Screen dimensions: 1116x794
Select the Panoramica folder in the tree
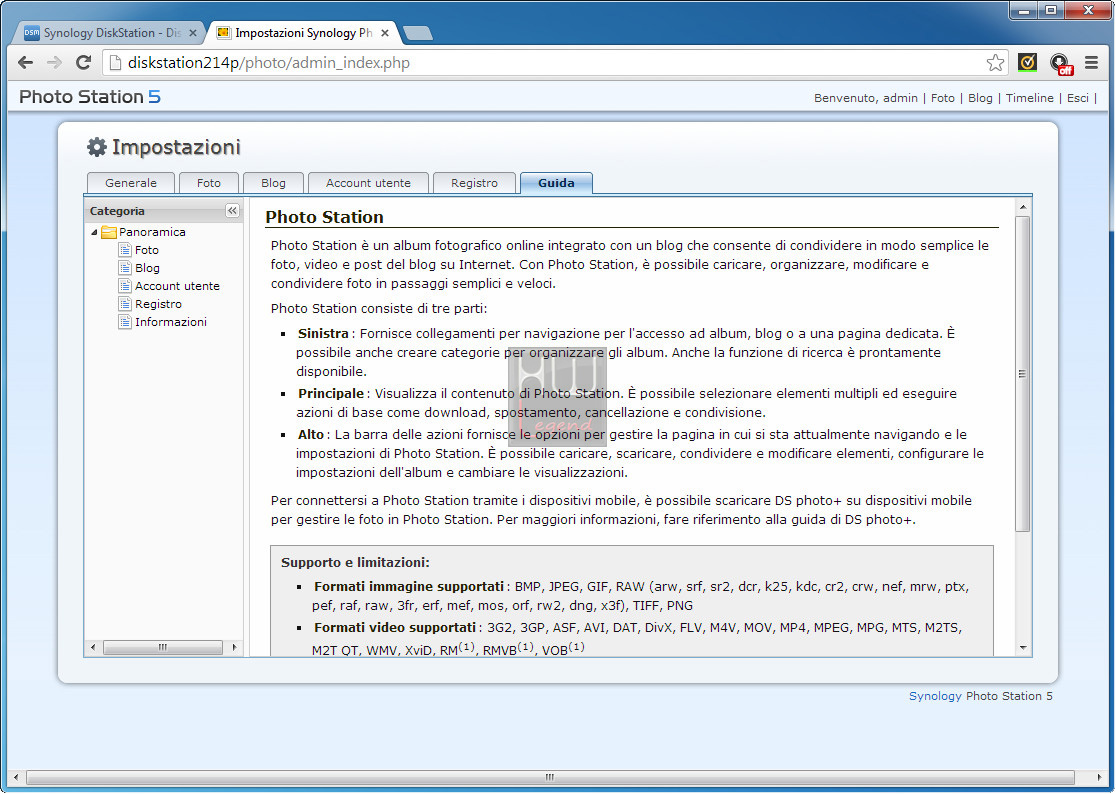pyautogui.click(x=152, y=232)
